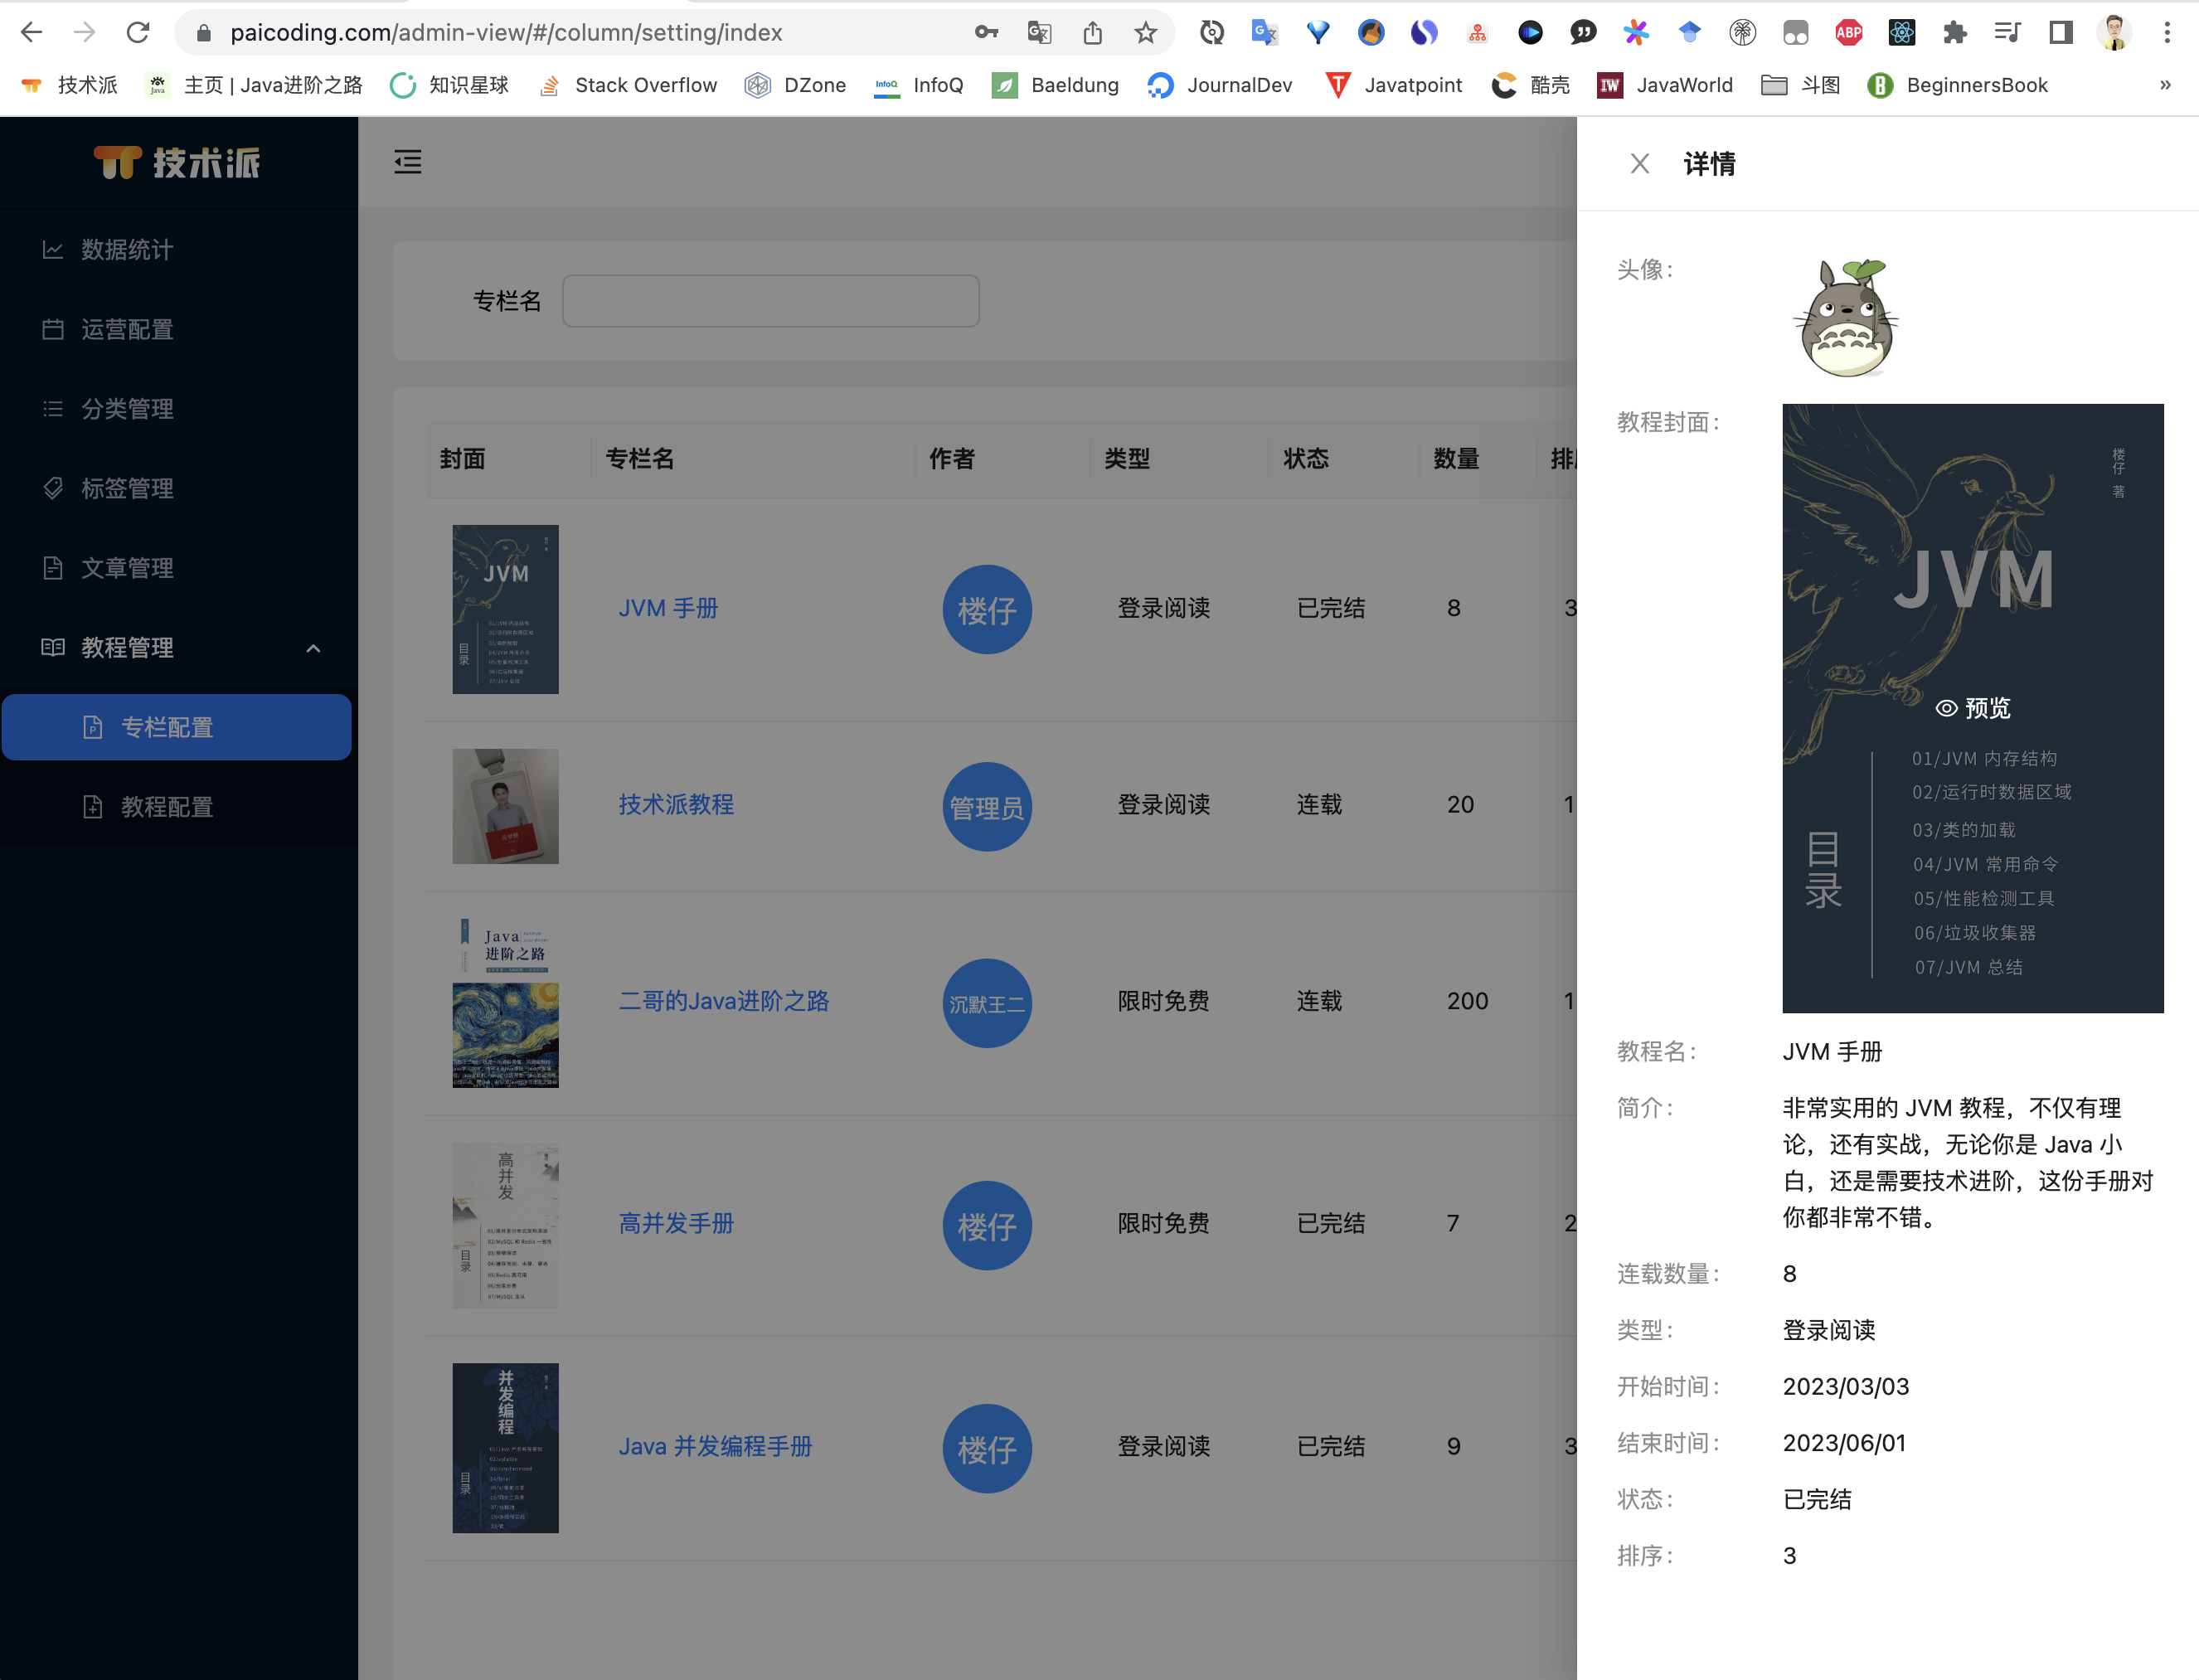Click the AdBlock Plus extension icon

pos(1848,33)
